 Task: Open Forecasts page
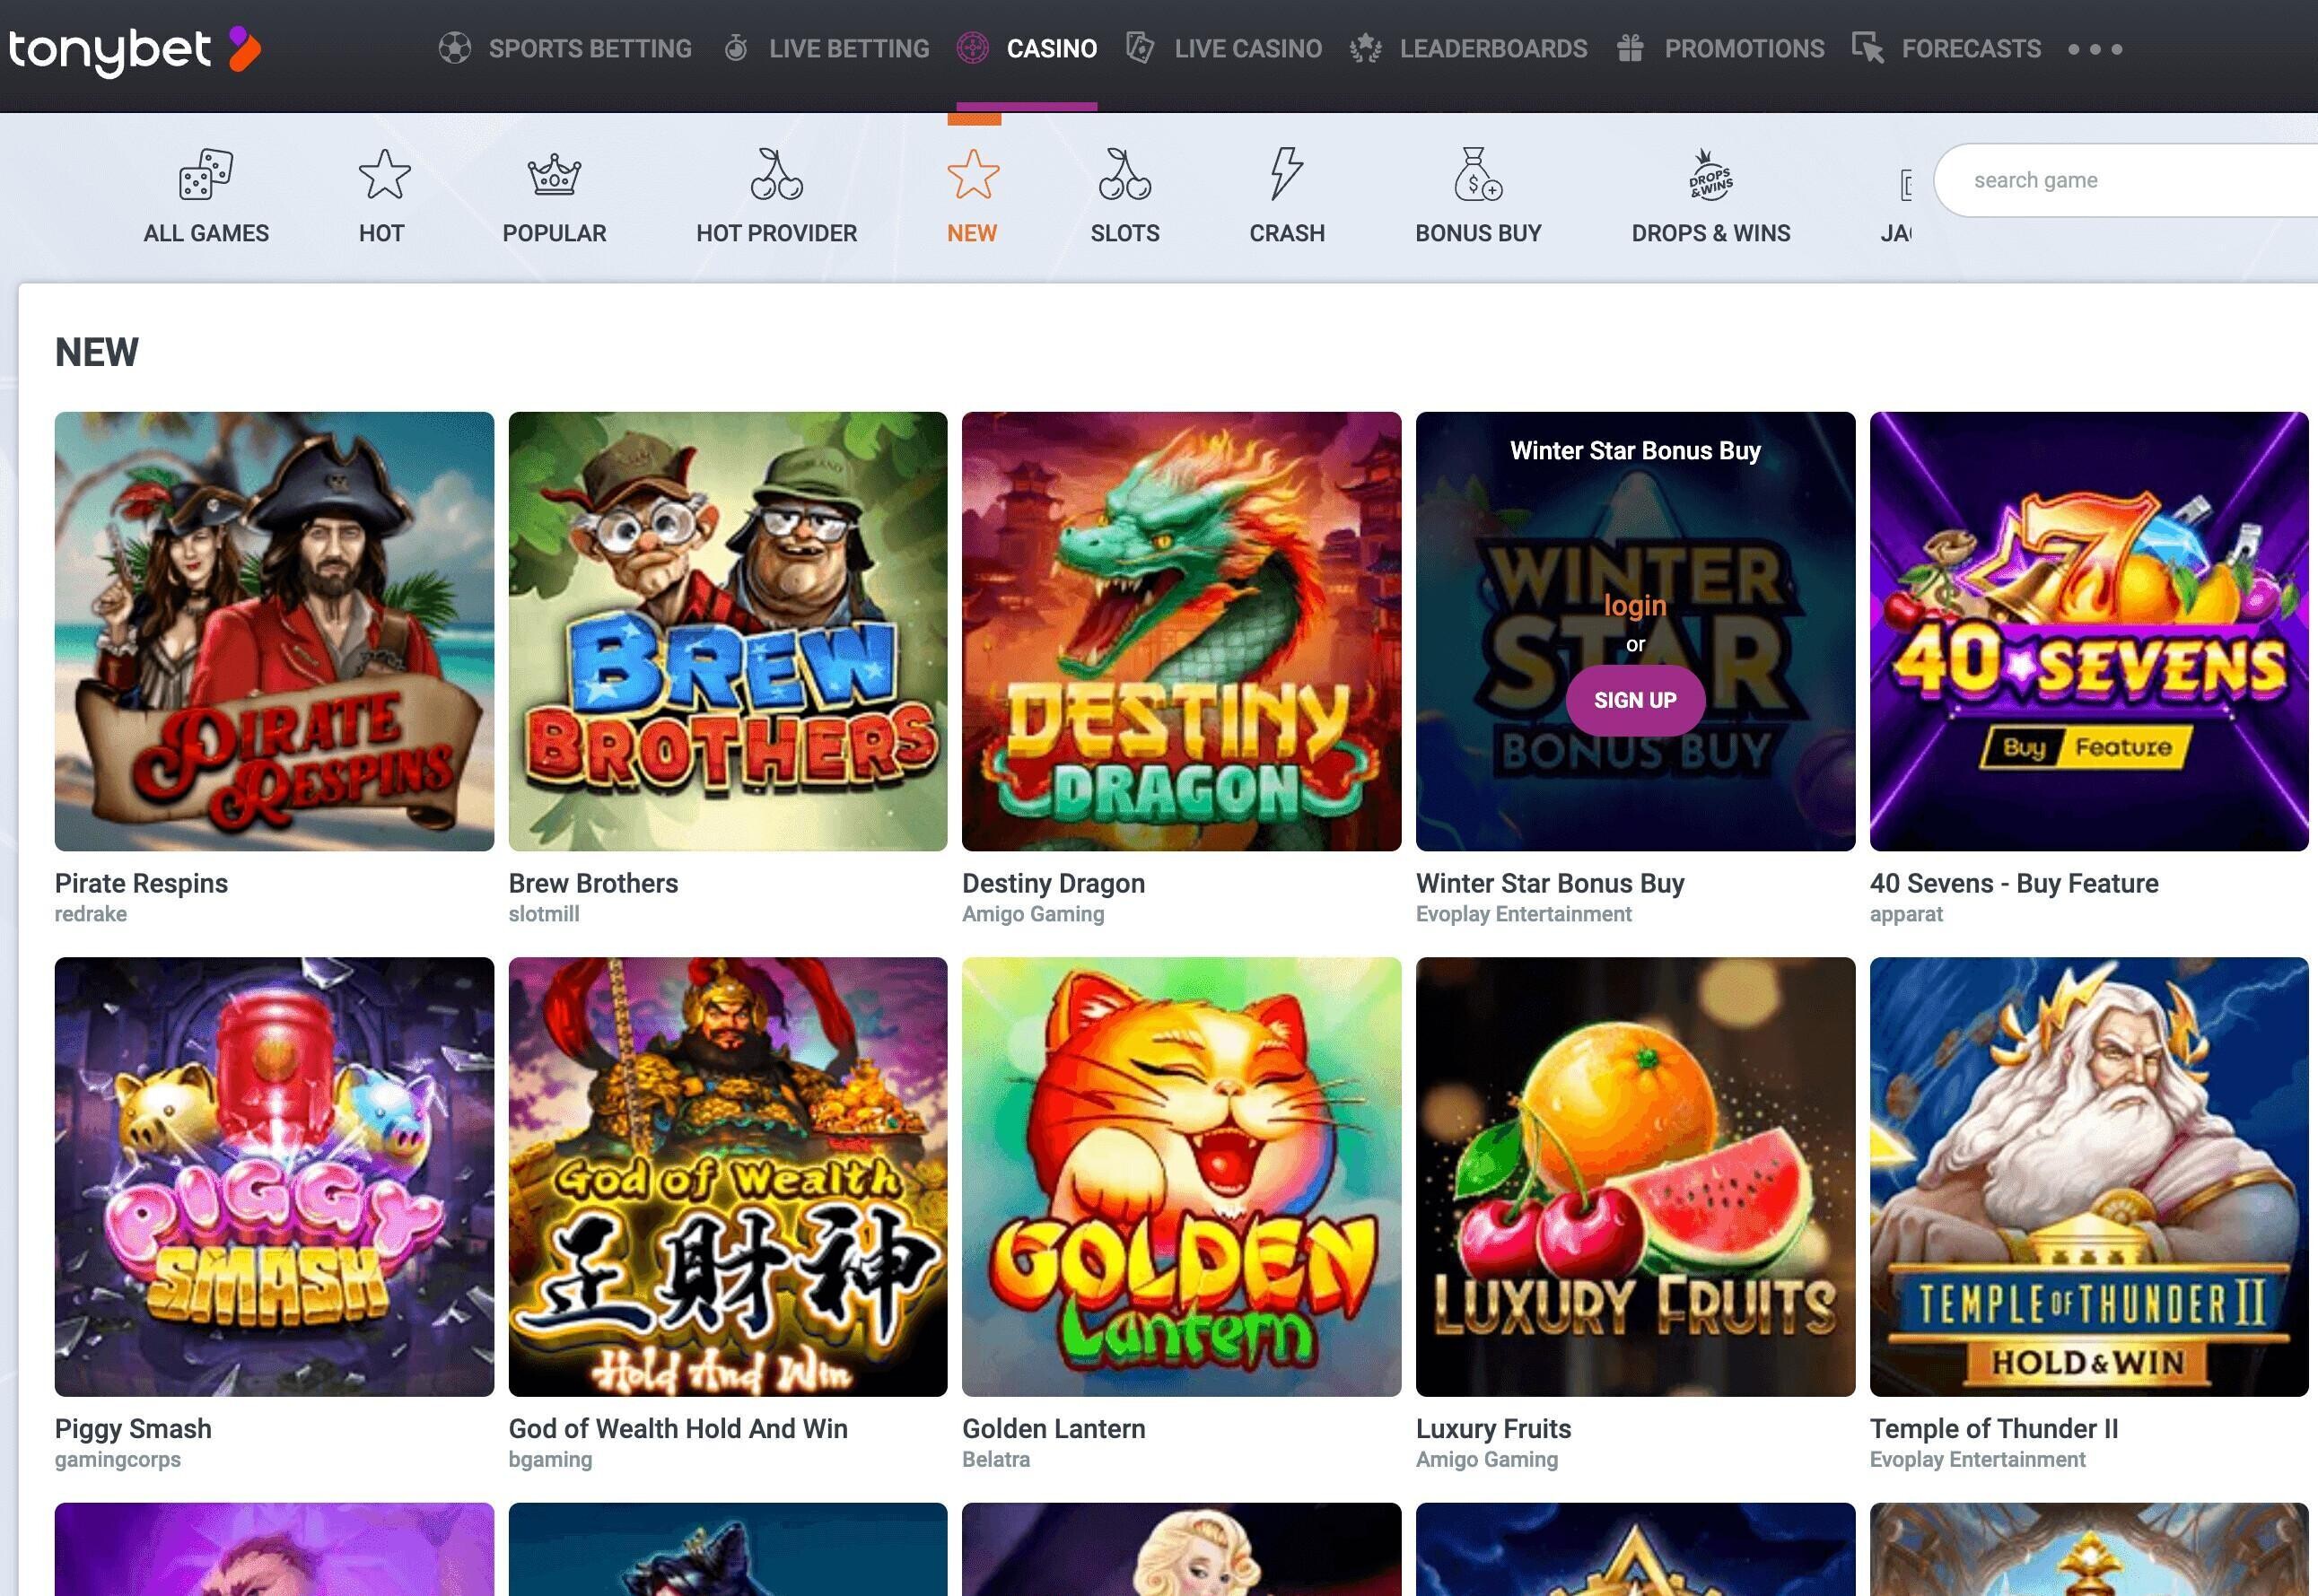tap(1971, 48)
